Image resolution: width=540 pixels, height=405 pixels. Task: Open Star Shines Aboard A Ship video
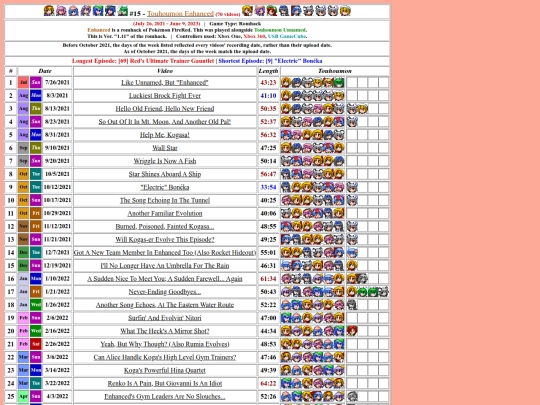tap(165, 174)
